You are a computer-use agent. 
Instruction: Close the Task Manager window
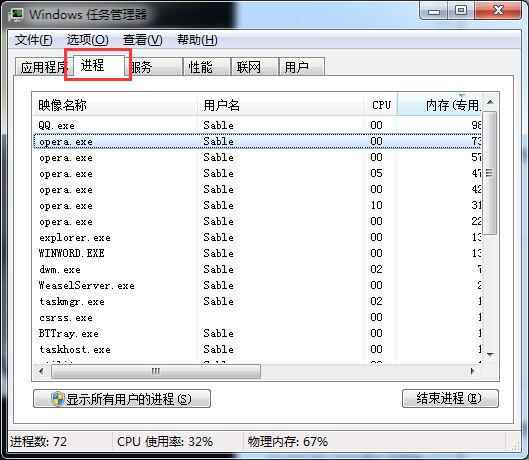tap(498, 11)
